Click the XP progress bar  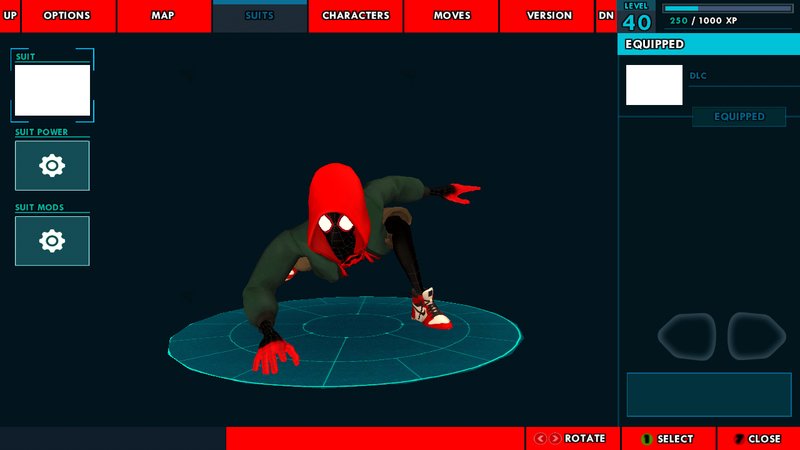coord(728,8)
